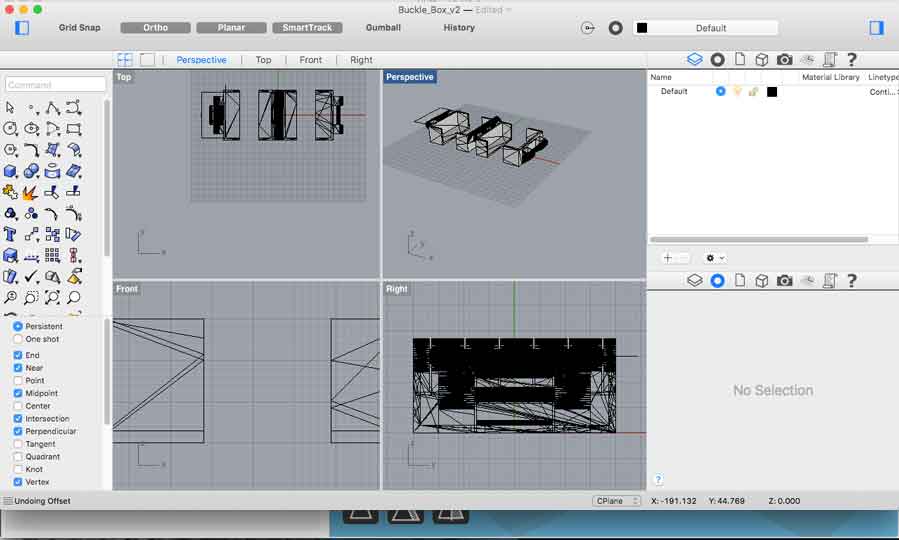899x540 pixels.
Task: Choose the Point tool in toolbar
Action: click(32, 108)
